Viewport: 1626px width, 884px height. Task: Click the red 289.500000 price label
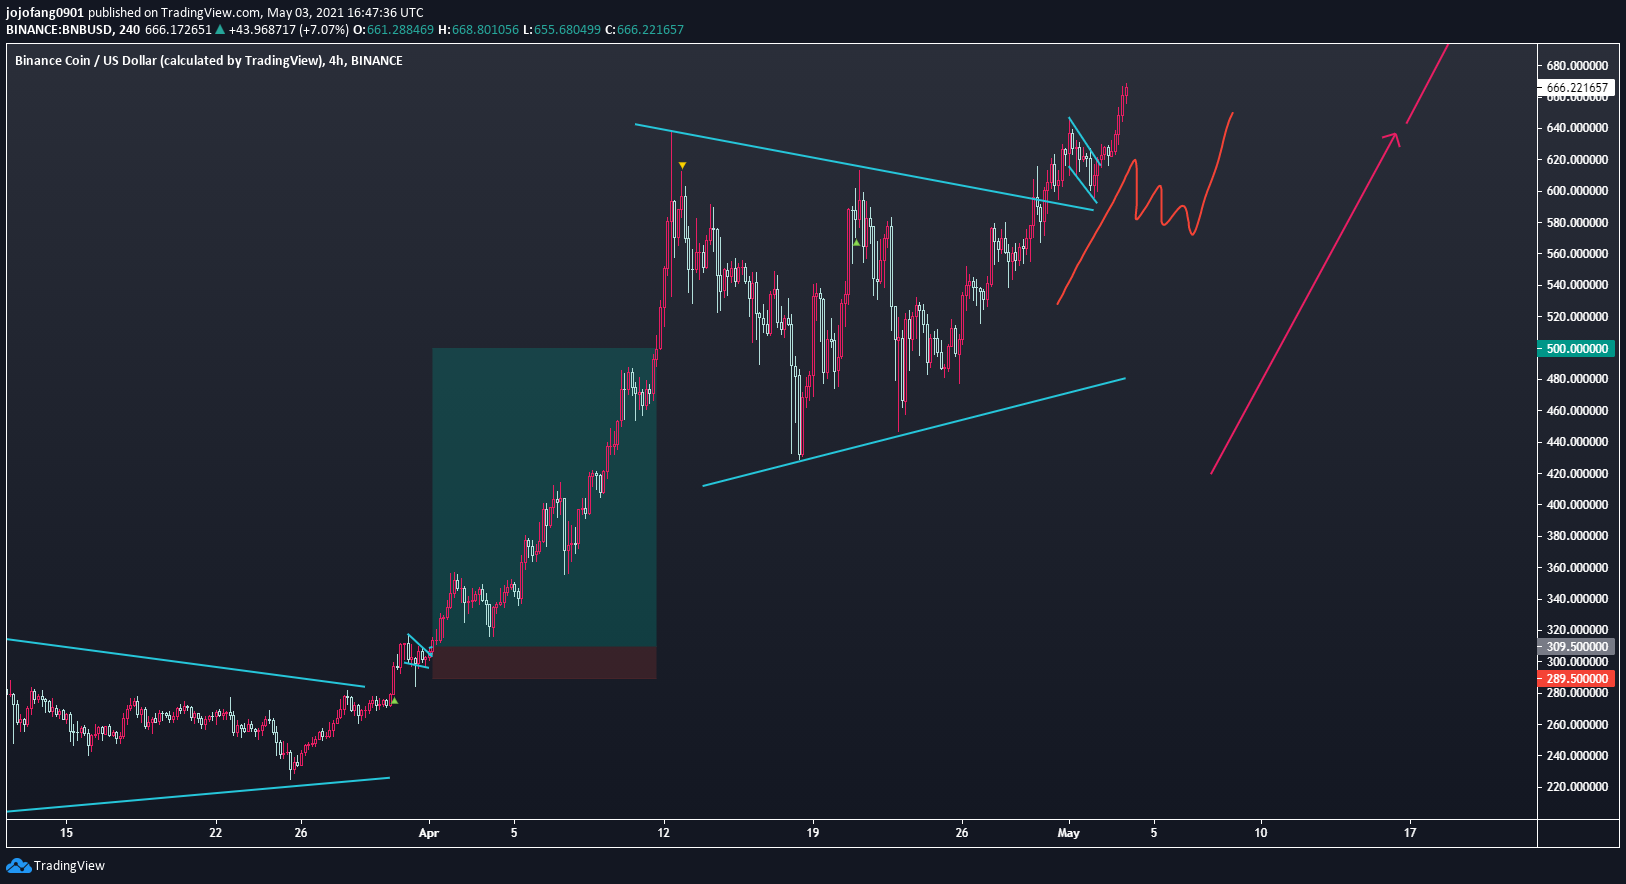click(1576, 679)
